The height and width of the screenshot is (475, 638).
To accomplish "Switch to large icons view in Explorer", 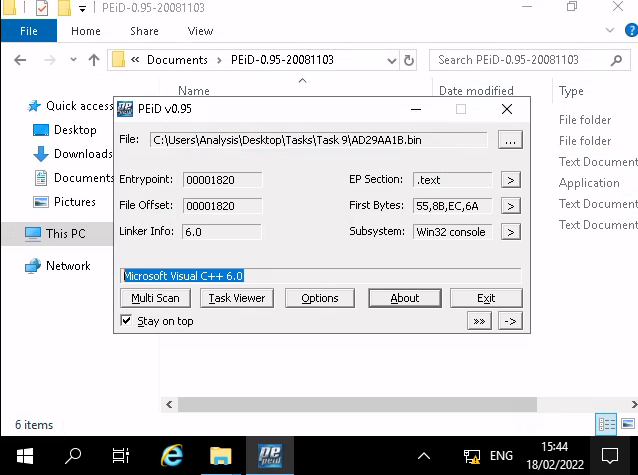I will (x=626, y=424).
